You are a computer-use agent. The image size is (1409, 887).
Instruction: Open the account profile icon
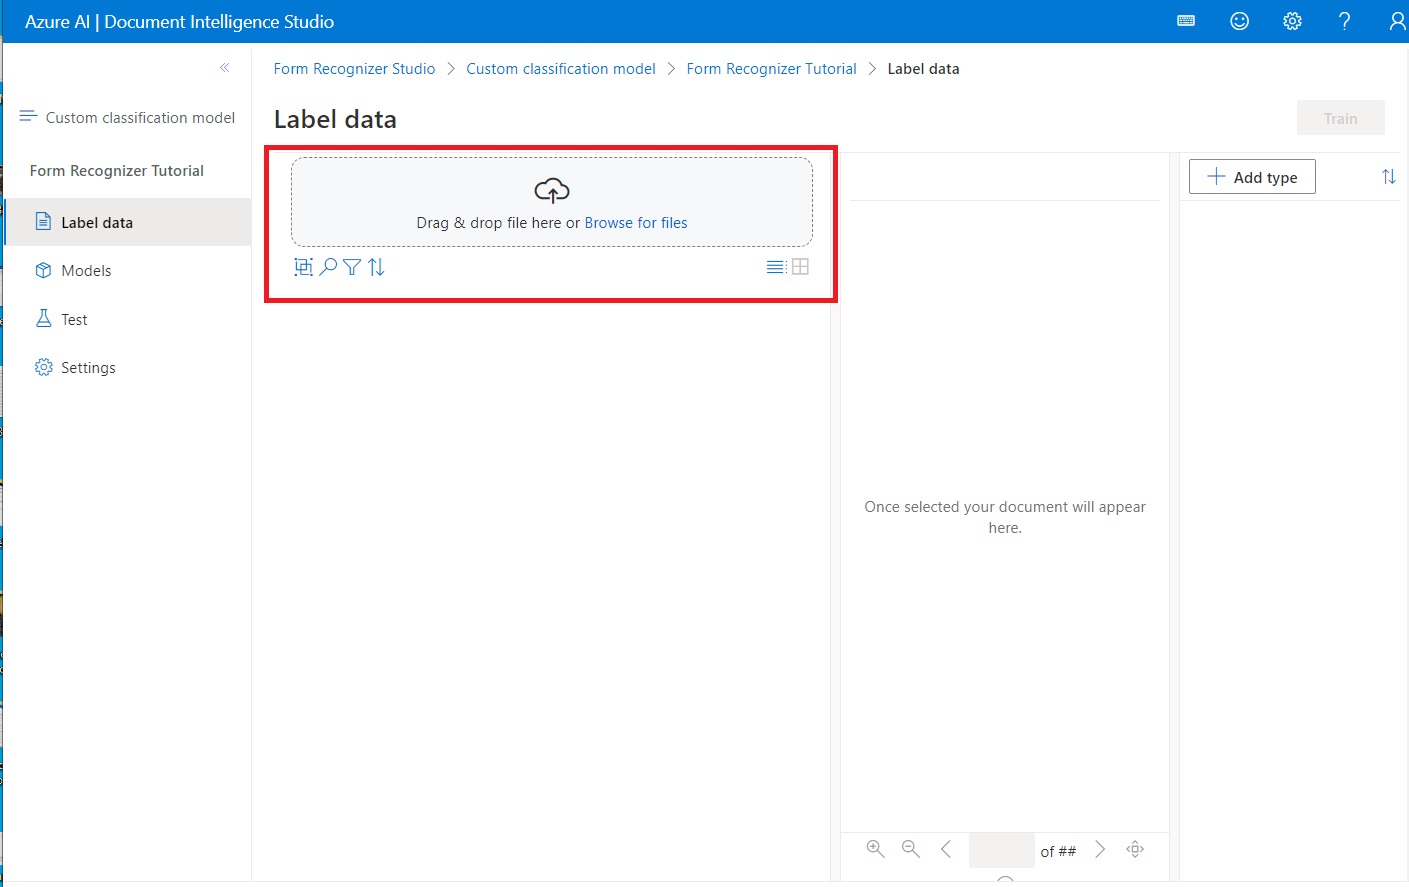click(x=1397, y=20)
